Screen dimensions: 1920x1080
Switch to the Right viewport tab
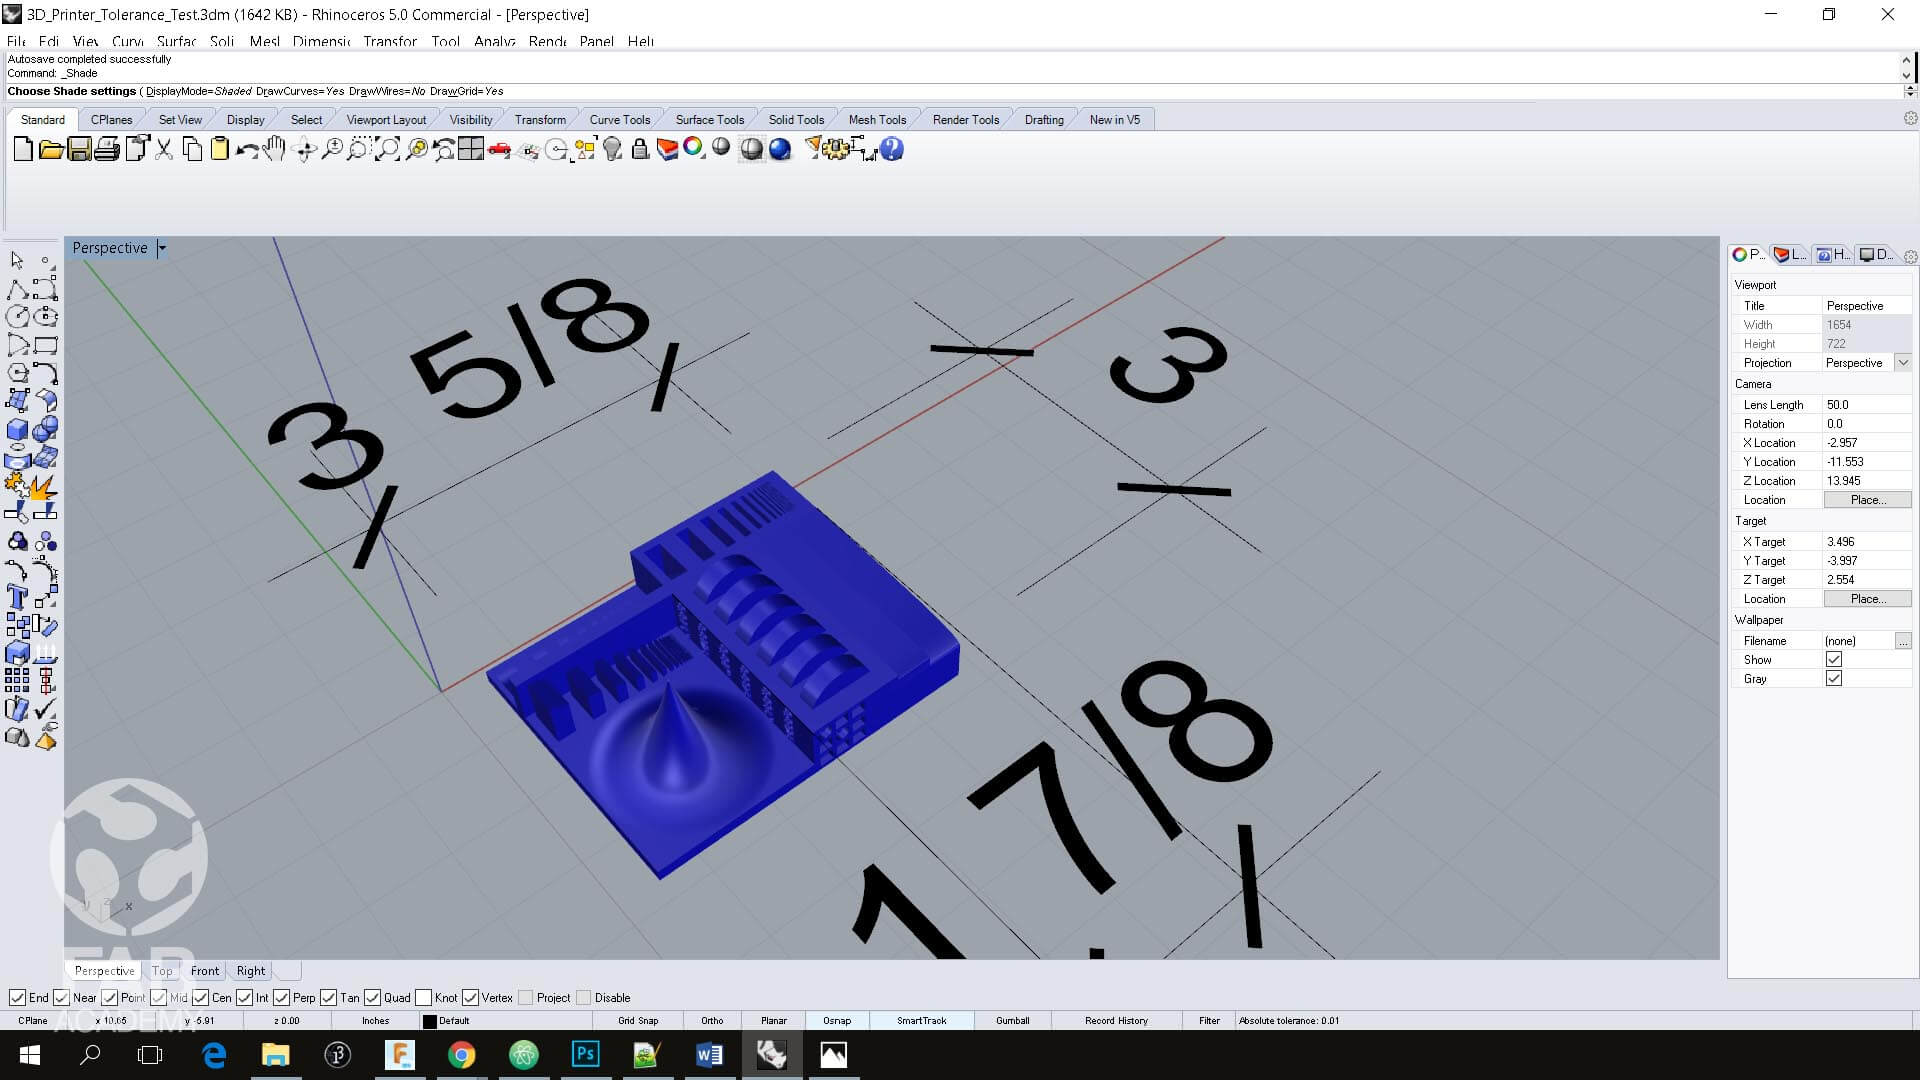coord(251,971)
